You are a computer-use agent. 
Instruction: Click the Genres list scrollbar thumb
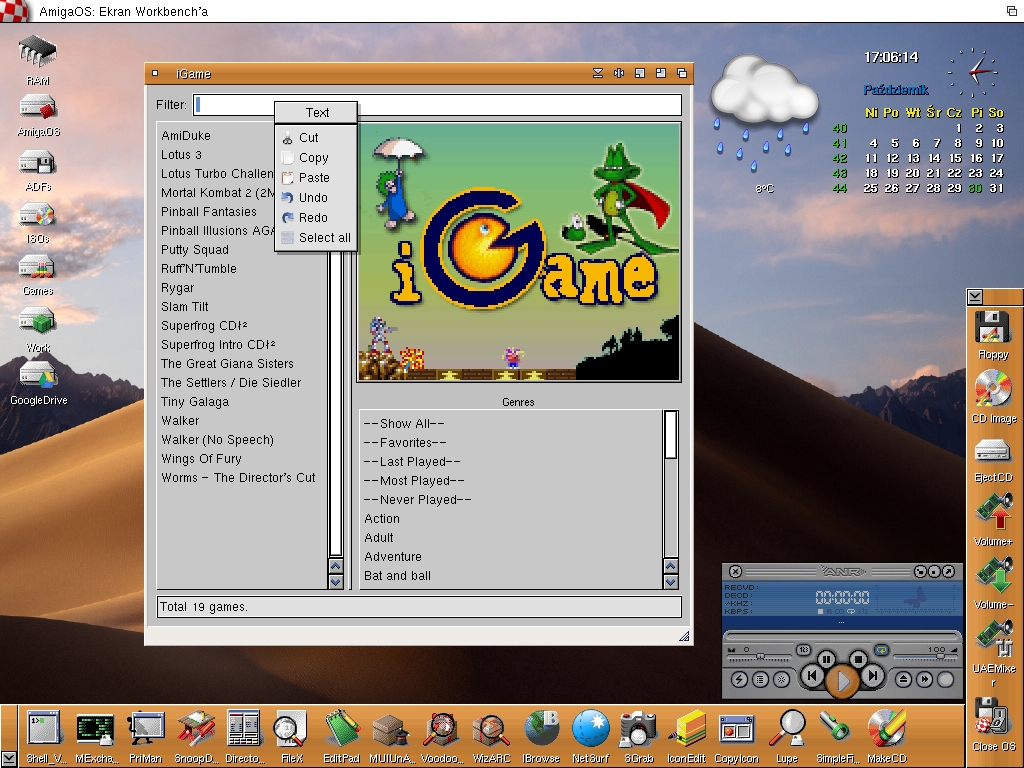point(670,435)
